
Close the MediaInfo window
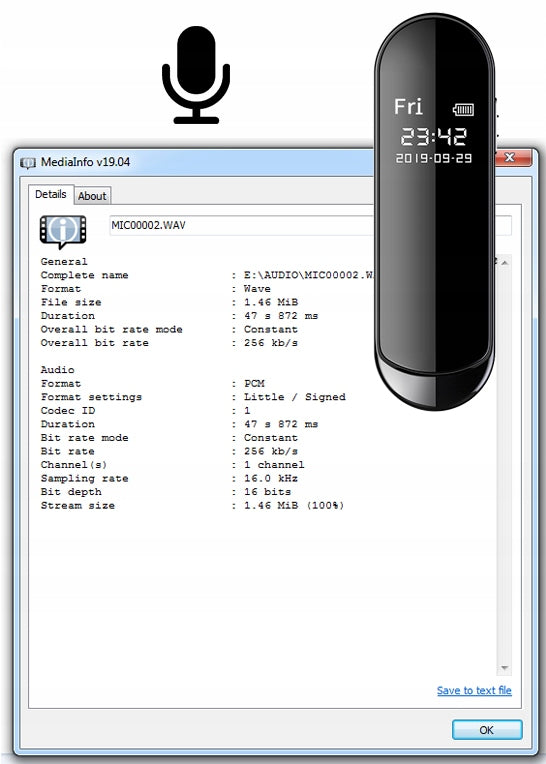tap(510, 157)
